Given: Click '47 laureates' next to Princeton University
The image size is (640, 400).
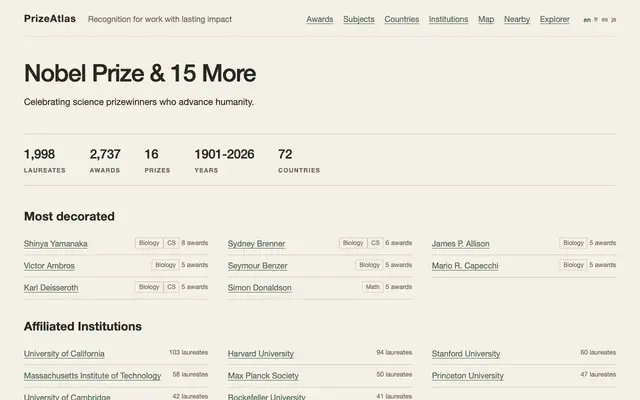Looking at the screenshot, I should 598,374.
